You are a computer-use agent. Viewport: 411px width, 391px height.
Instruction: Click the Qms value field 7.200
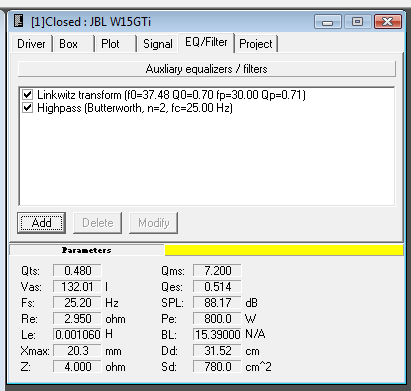217,270
